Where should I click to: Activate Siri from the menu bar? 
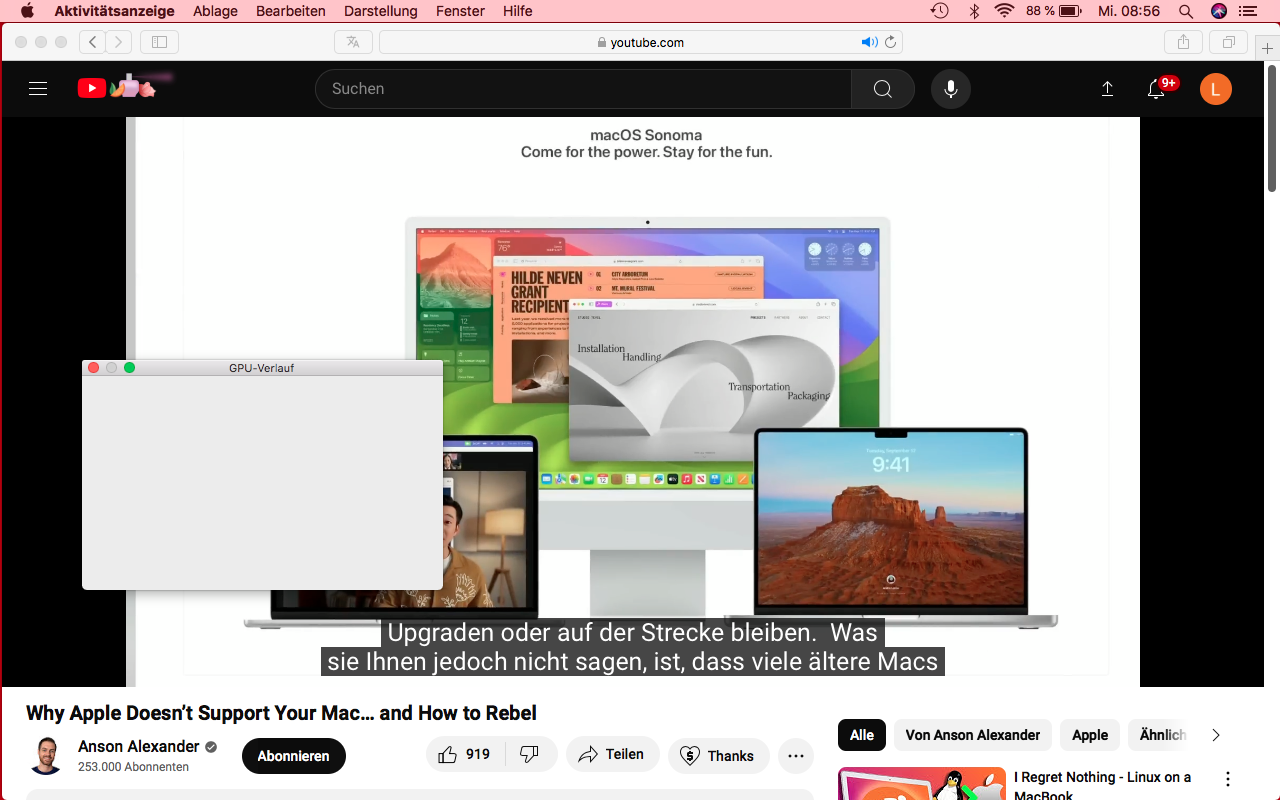[1218, 11]
